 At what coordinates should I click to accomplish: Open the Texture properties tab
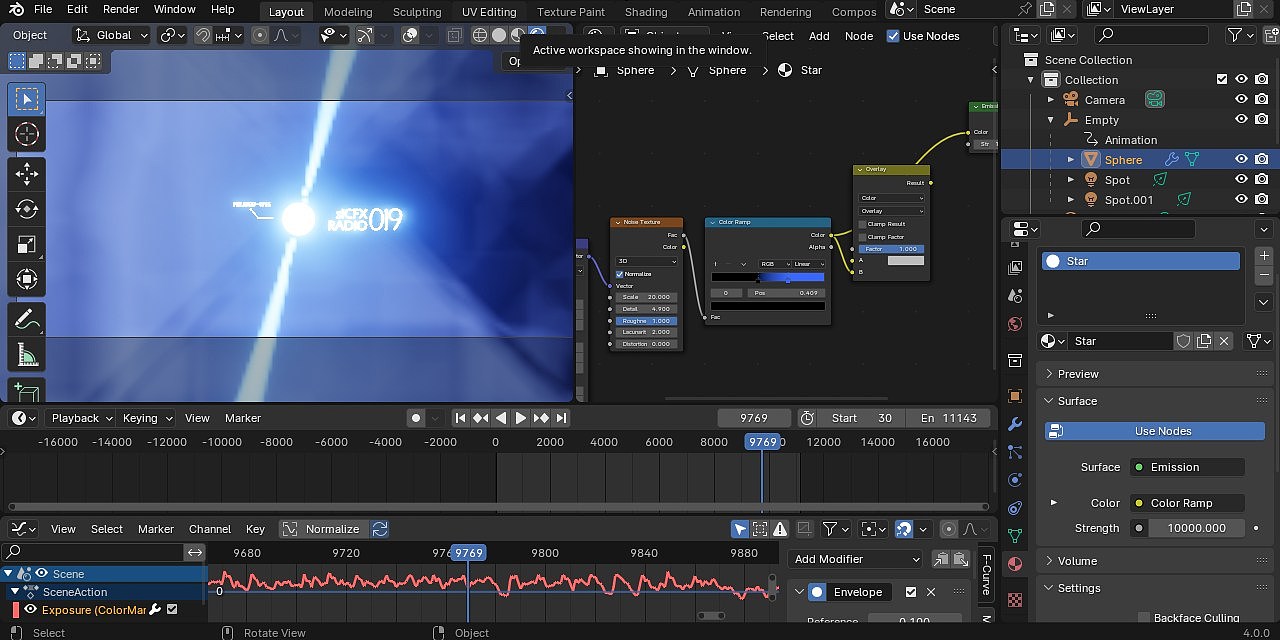click(1015, 600)
